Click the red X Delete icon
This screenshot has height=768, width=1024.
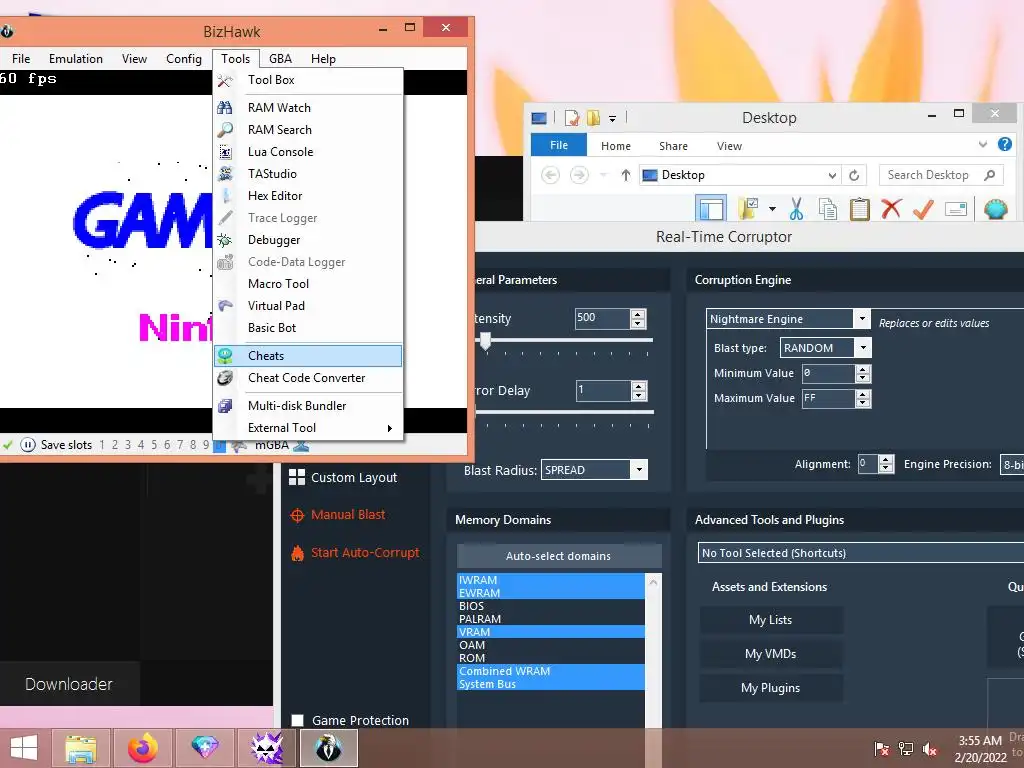(891, 209)
